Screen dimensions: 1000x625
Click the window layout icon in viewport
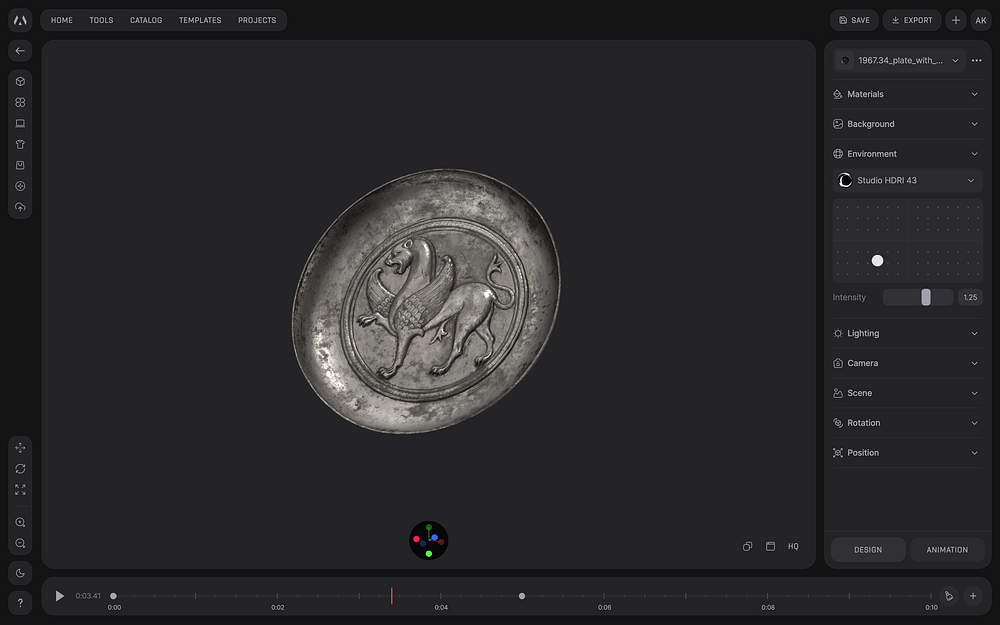pyautogui.click(x=770, y=547)
